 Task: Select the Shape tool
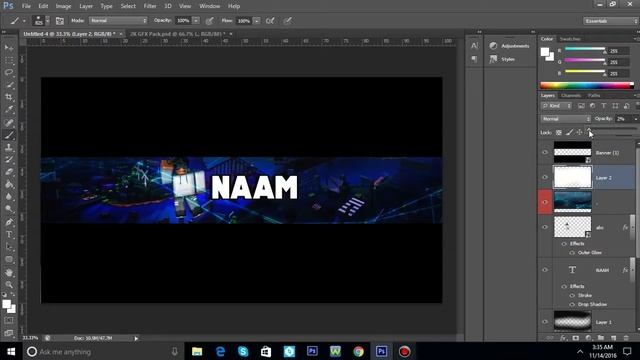(x=9, y=259)
